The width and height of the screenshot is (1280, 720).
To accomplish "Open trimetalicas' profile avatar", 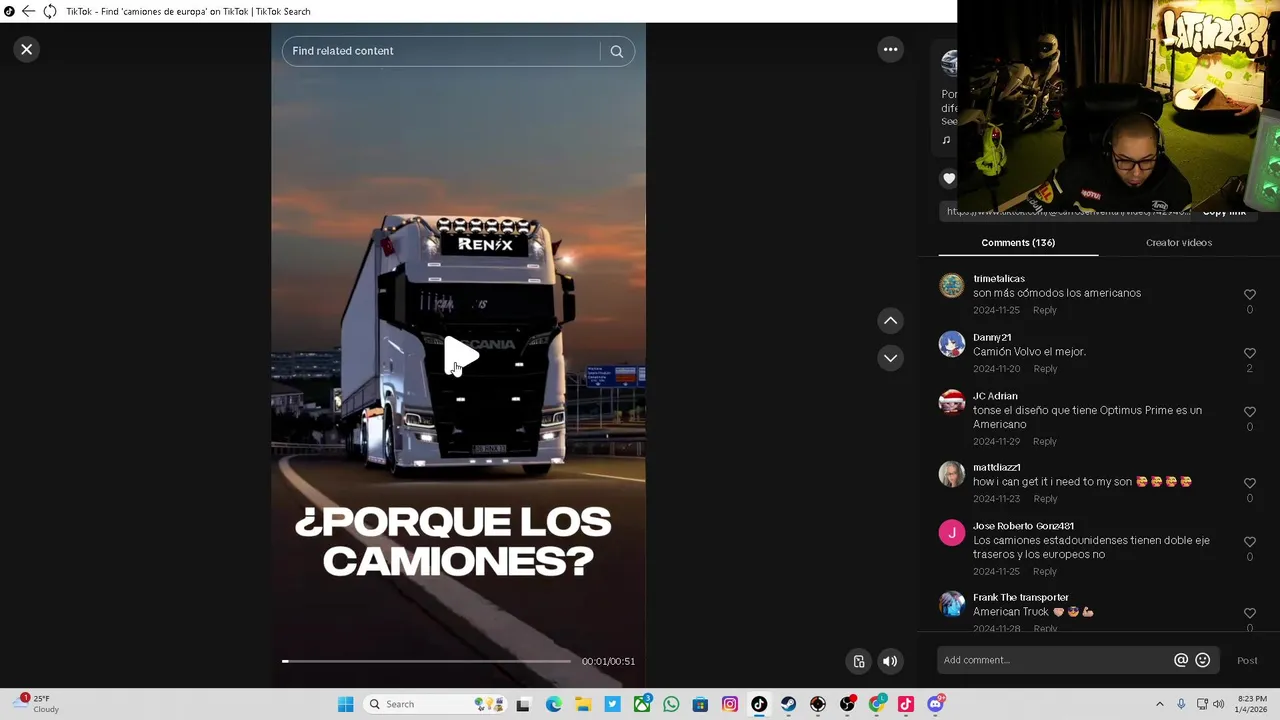I will coord(951,286).
